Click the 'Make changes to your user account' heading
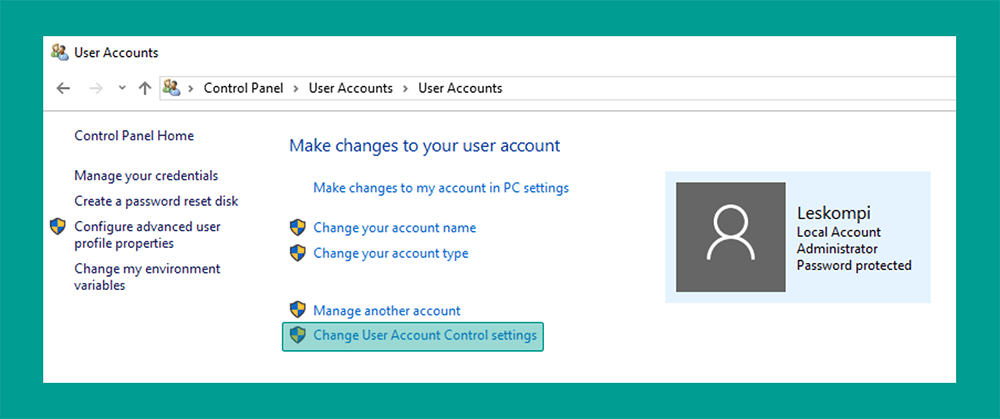The height and width of the screenshot is (419, 1000). tap(425, 145)
